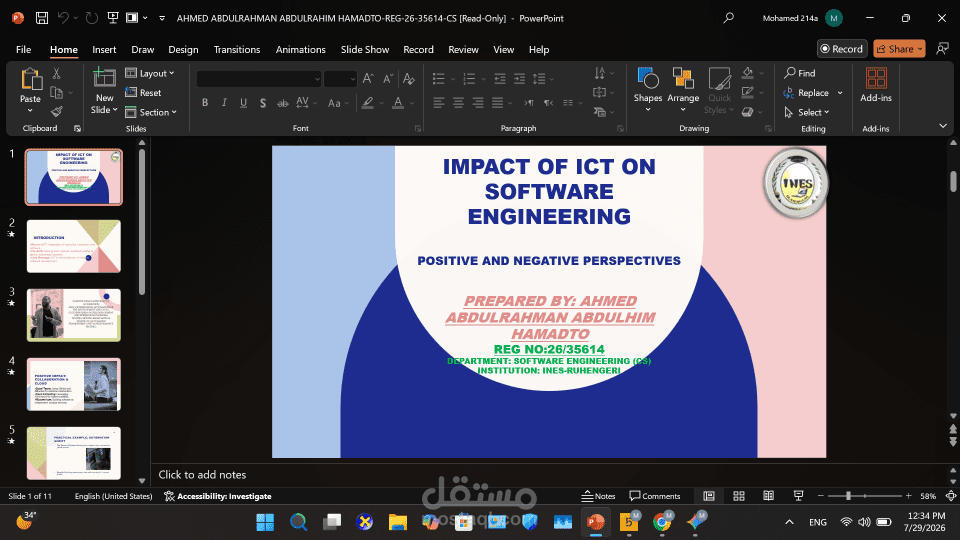960x540 pixels.
Task: Select the Format Painter brush
Action: [56, 111]
